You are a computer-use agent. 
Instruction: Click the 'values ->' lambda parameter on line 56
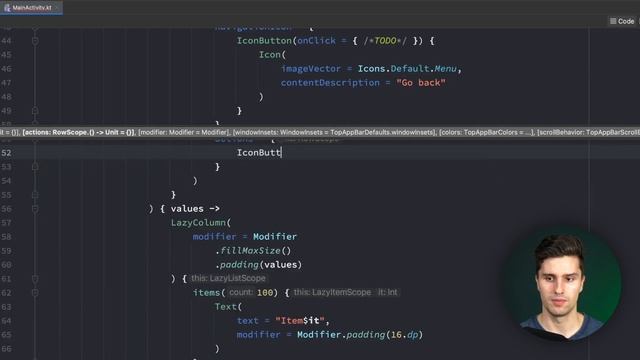(195, 209)
